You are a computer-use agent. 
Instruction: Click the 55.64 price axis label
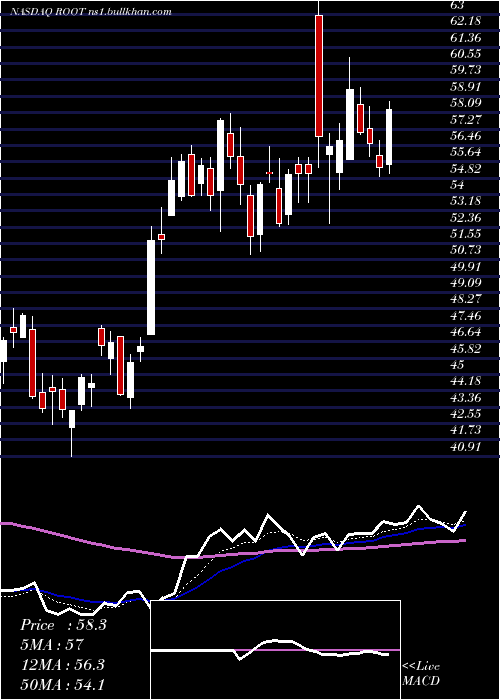(466, 152)
